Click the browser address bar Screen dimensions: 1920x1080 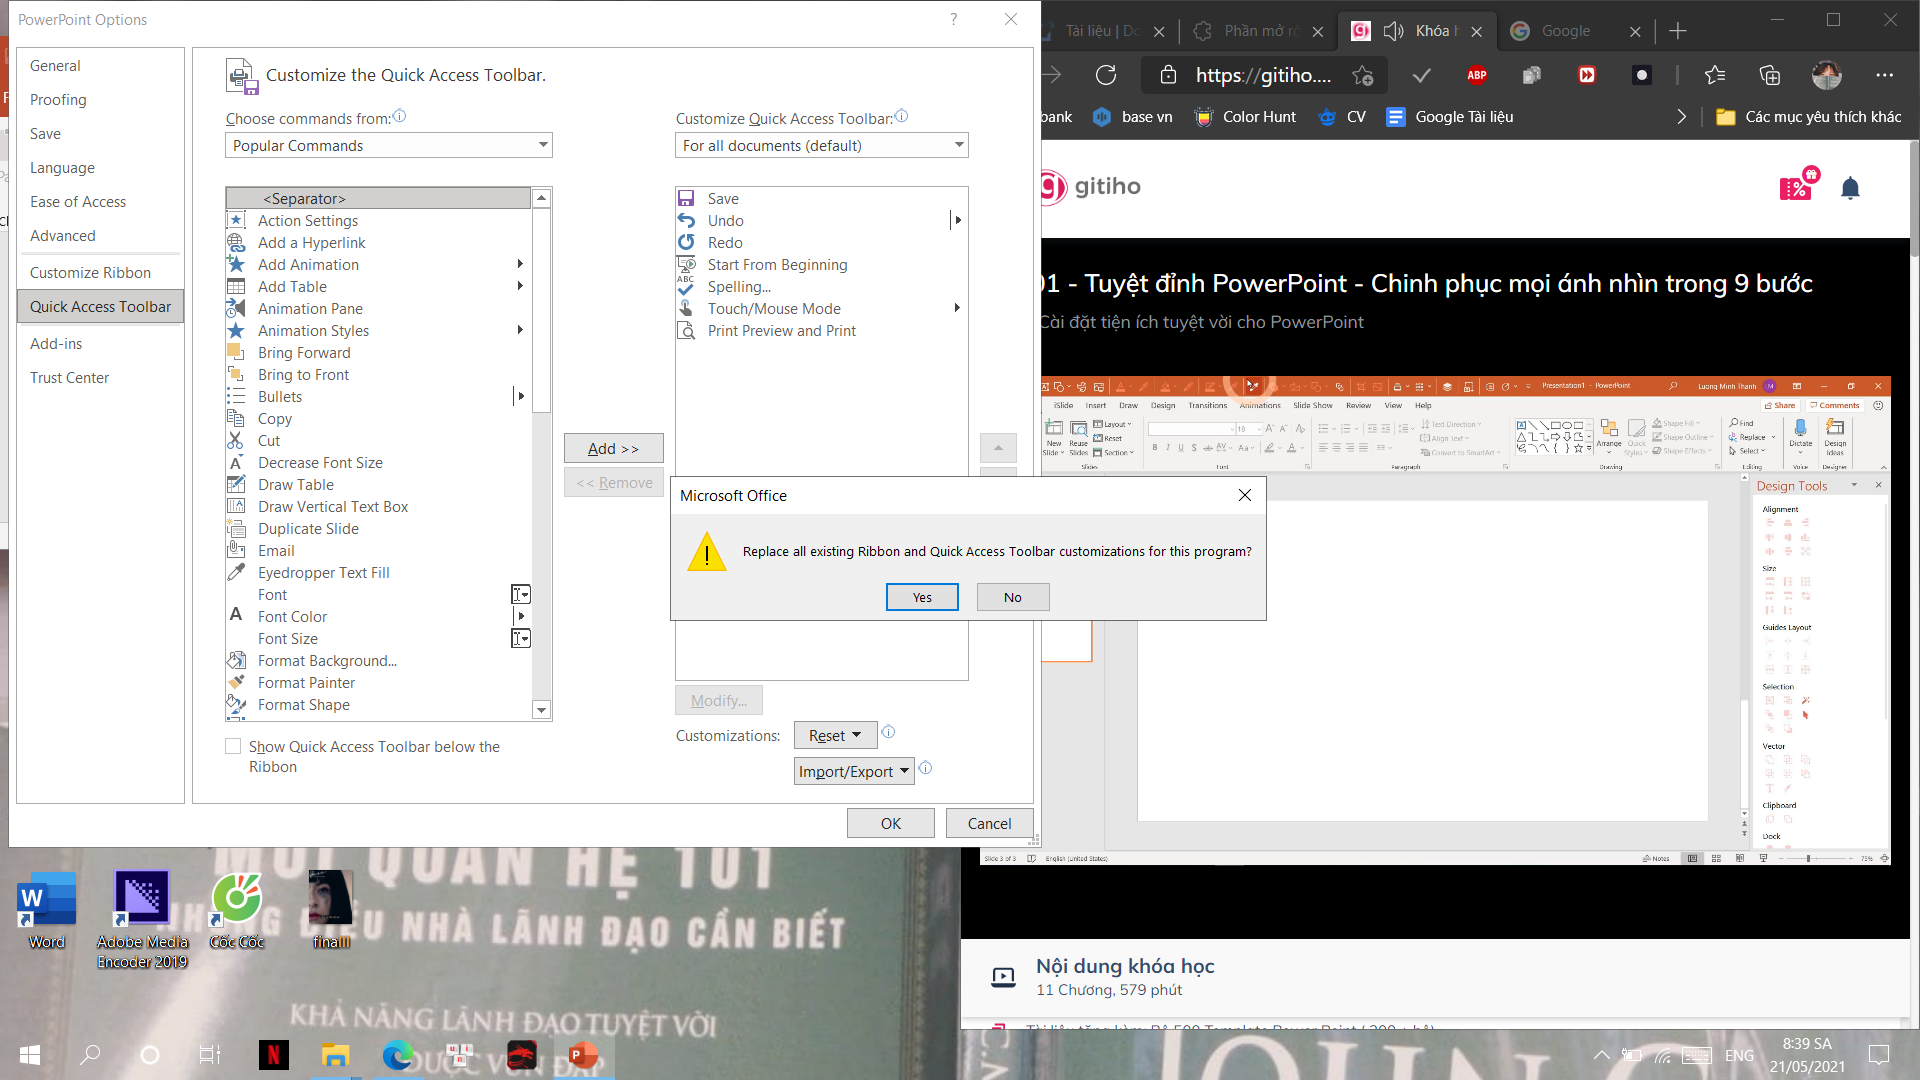[1265, 75]
